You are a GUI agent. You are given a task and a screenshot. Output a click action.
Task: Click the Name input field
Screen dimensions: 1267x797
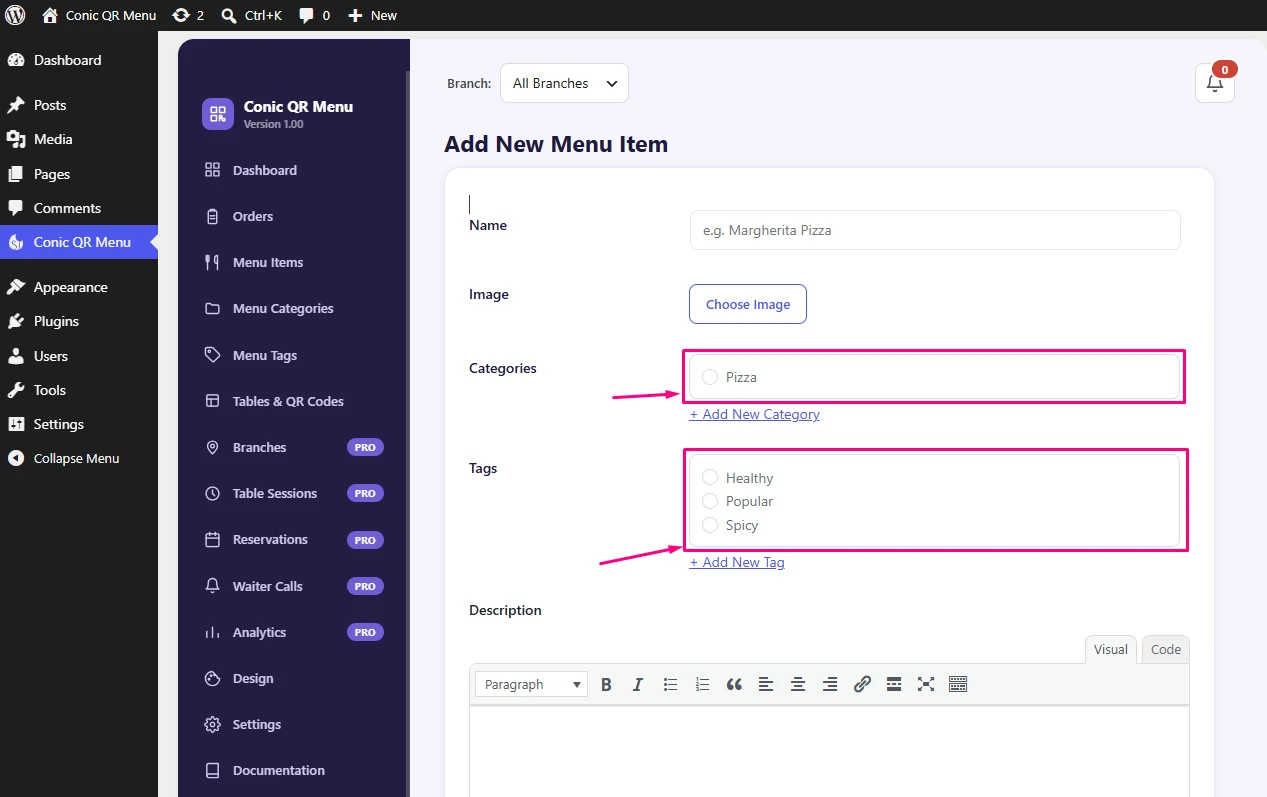pyautogui.click(x=935, y=230)
